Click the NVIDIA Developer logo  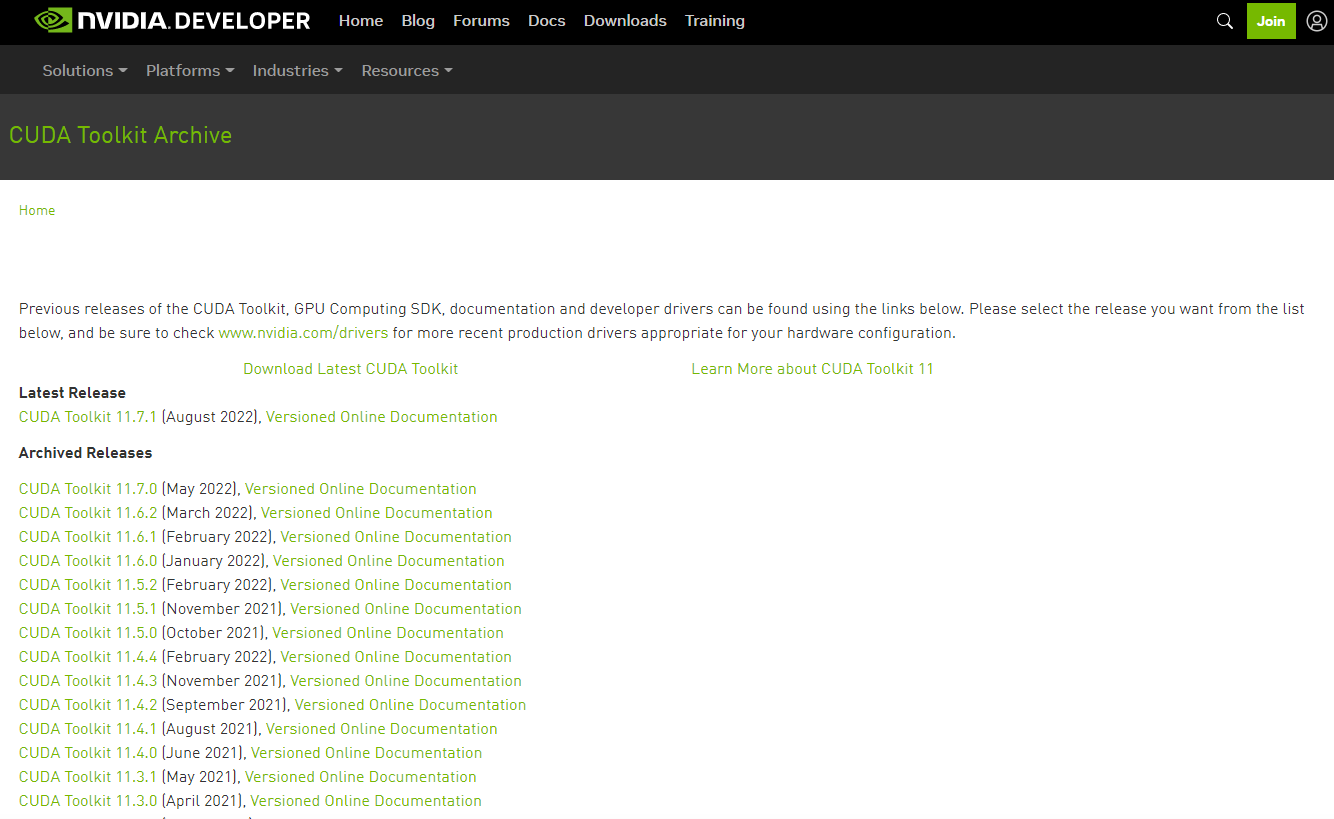click(172, 21)
